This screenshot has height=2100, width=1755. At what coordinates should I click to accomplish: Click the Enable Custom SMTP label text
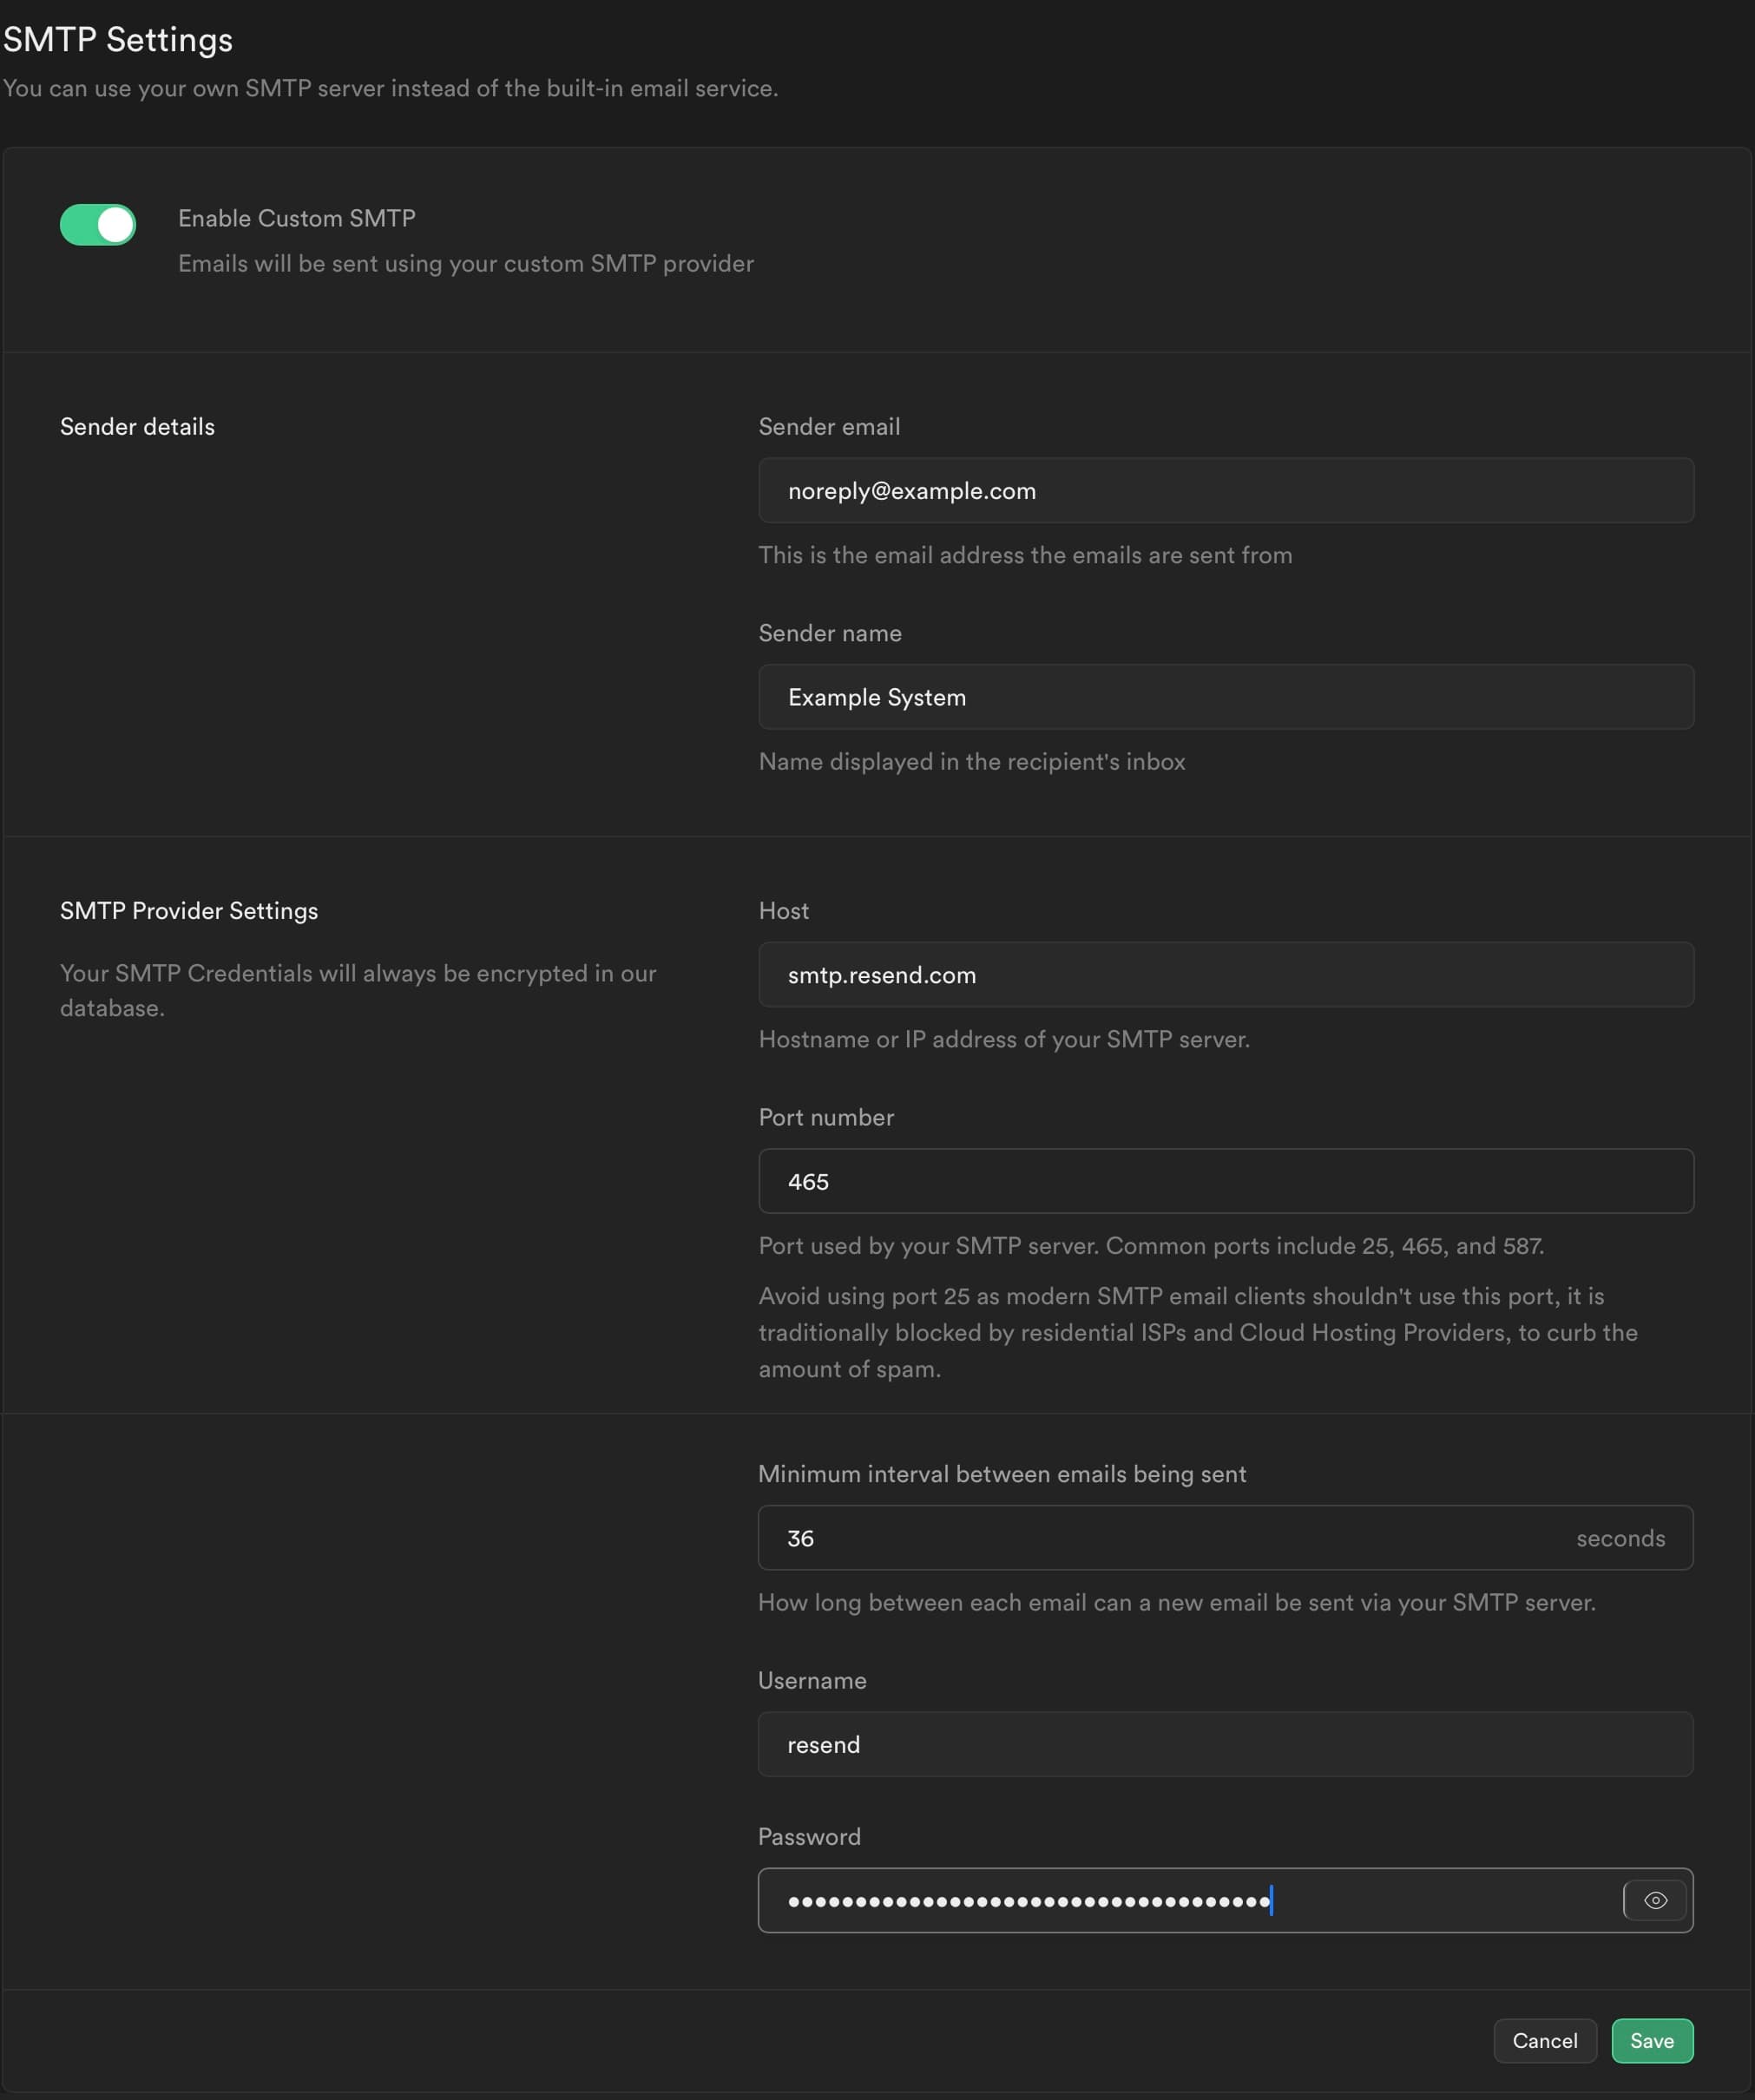[297, 218]
